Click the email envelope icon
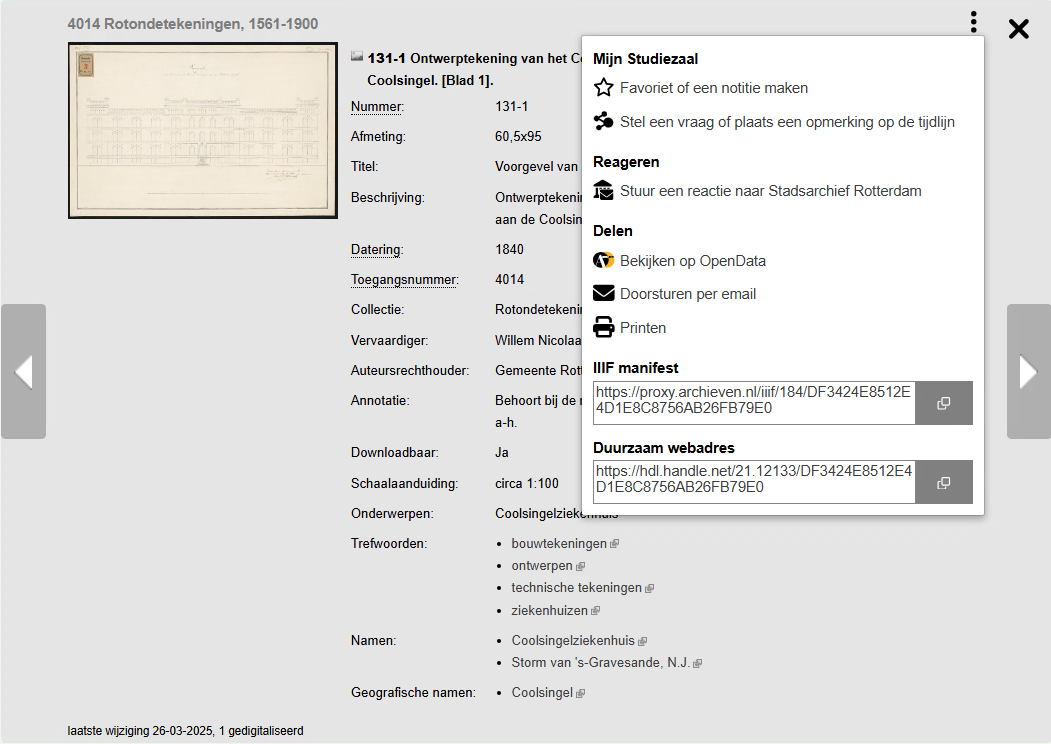The width and height of the screenshot is (1051, 744). click(x=603, y=294)
